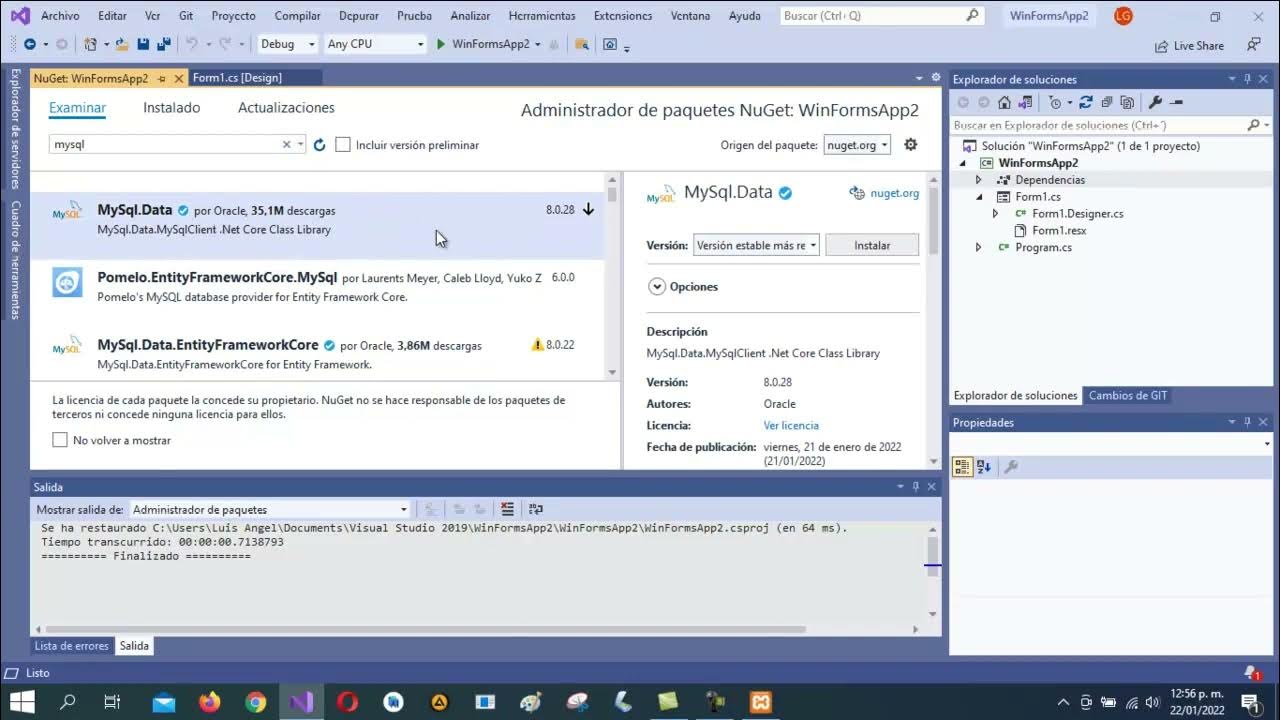Collapse all items in Solution Explorer
Screen dimensions: 1280x720
pyautogui.click(x=1106, y=102)
